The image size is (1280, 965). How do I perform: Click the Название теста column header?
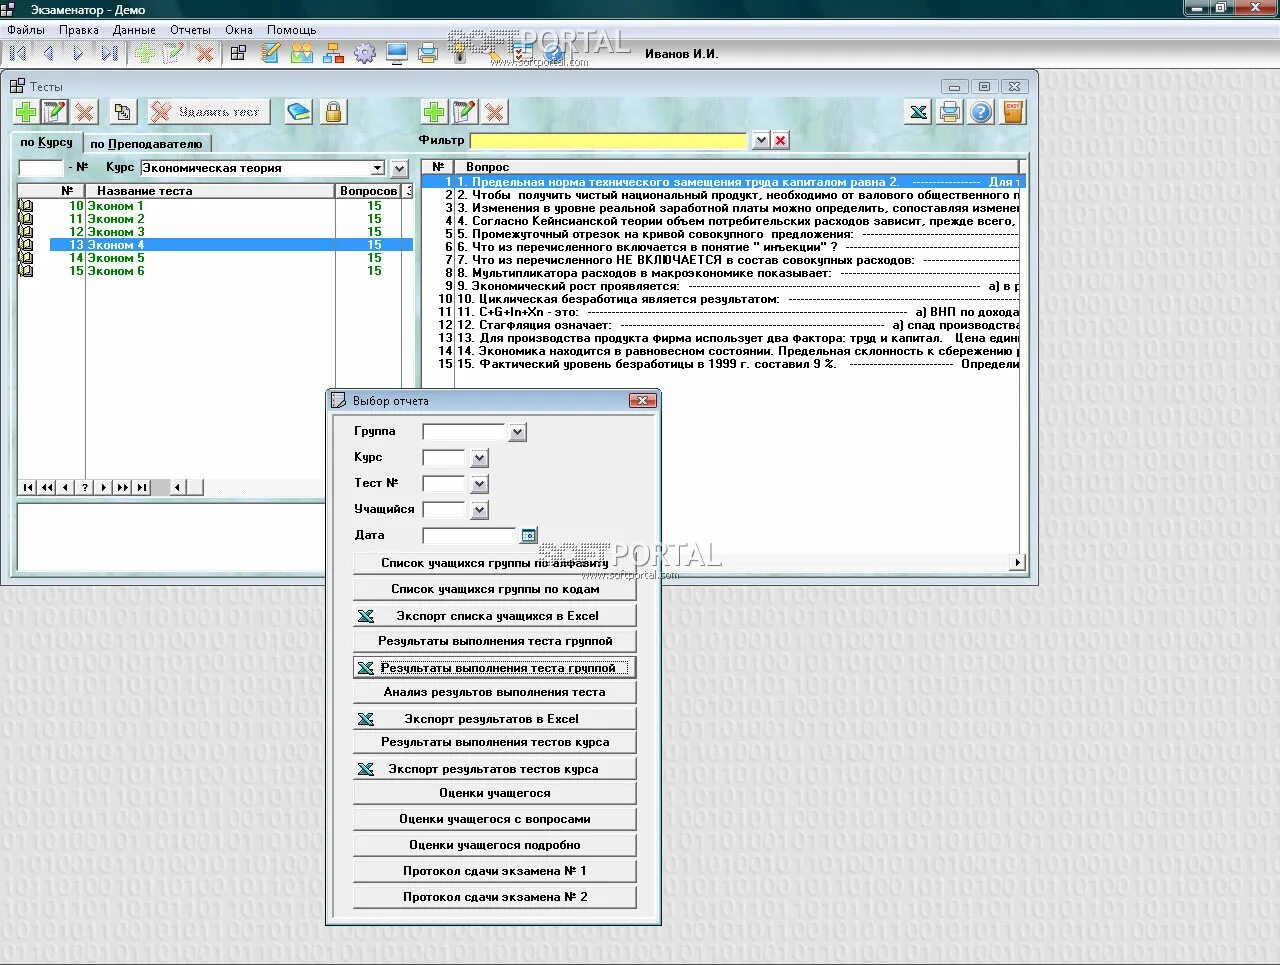pos(209,191)
